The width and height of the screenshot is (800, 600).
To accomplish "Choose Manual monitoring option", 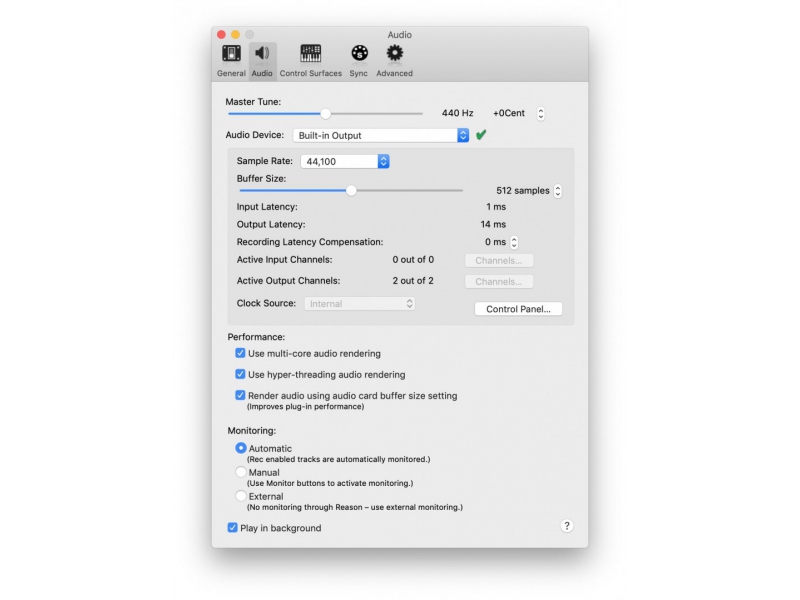I will [241, 472].
